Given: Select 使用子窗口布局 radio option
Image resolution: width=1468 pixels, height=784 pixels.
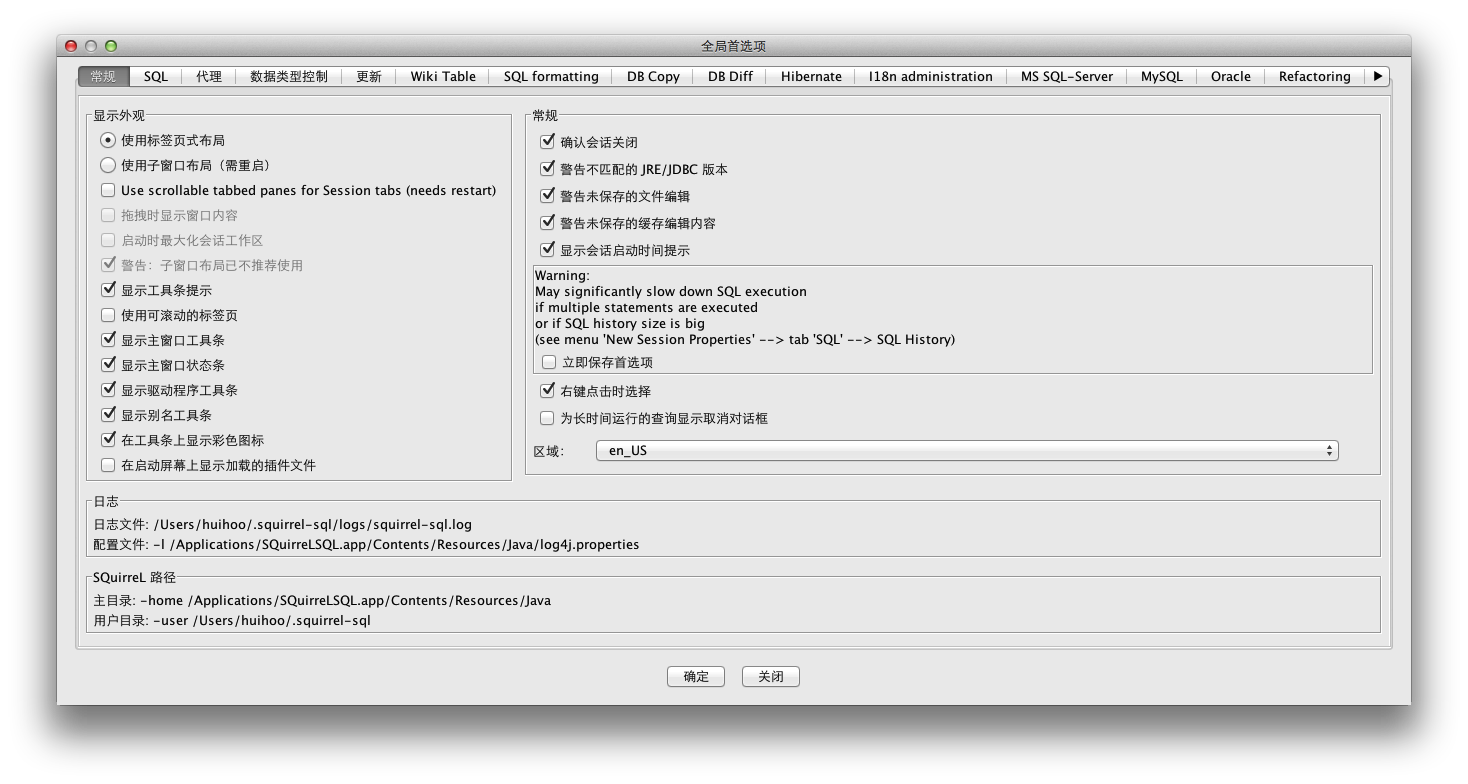Looking at the screenshot, I should [108, 166].
